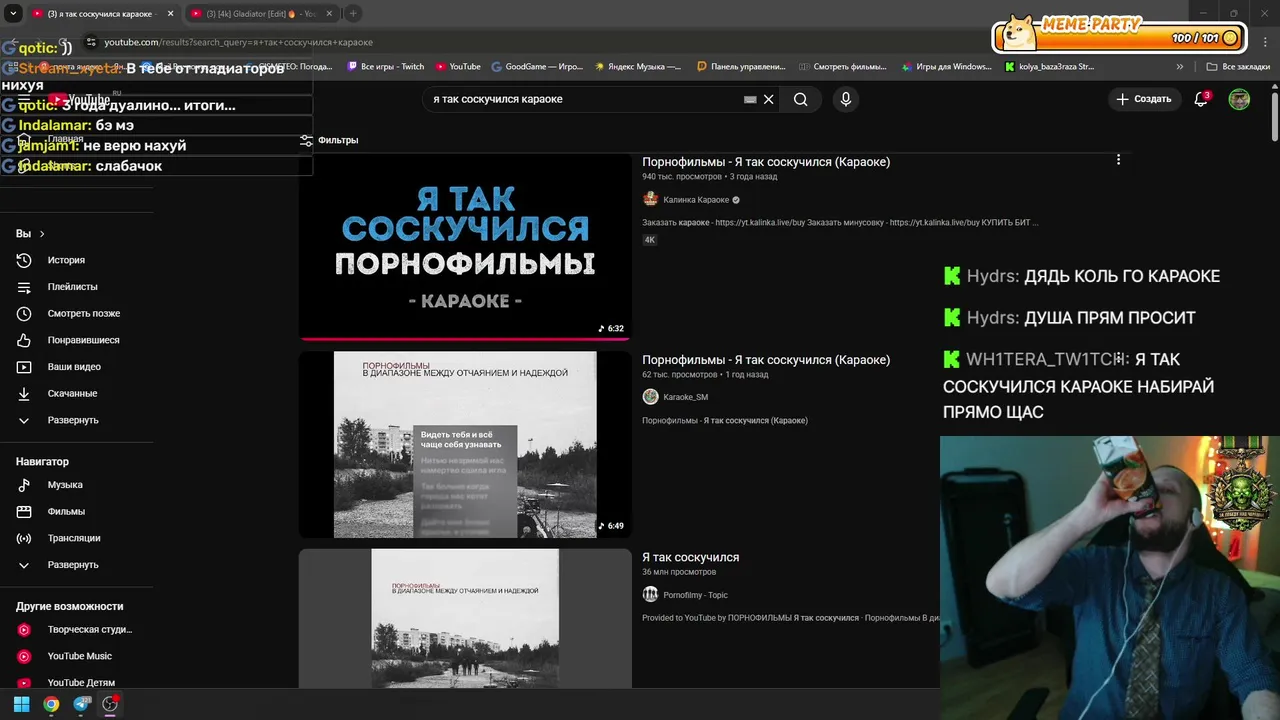Click the browser address bar URL

238,42
